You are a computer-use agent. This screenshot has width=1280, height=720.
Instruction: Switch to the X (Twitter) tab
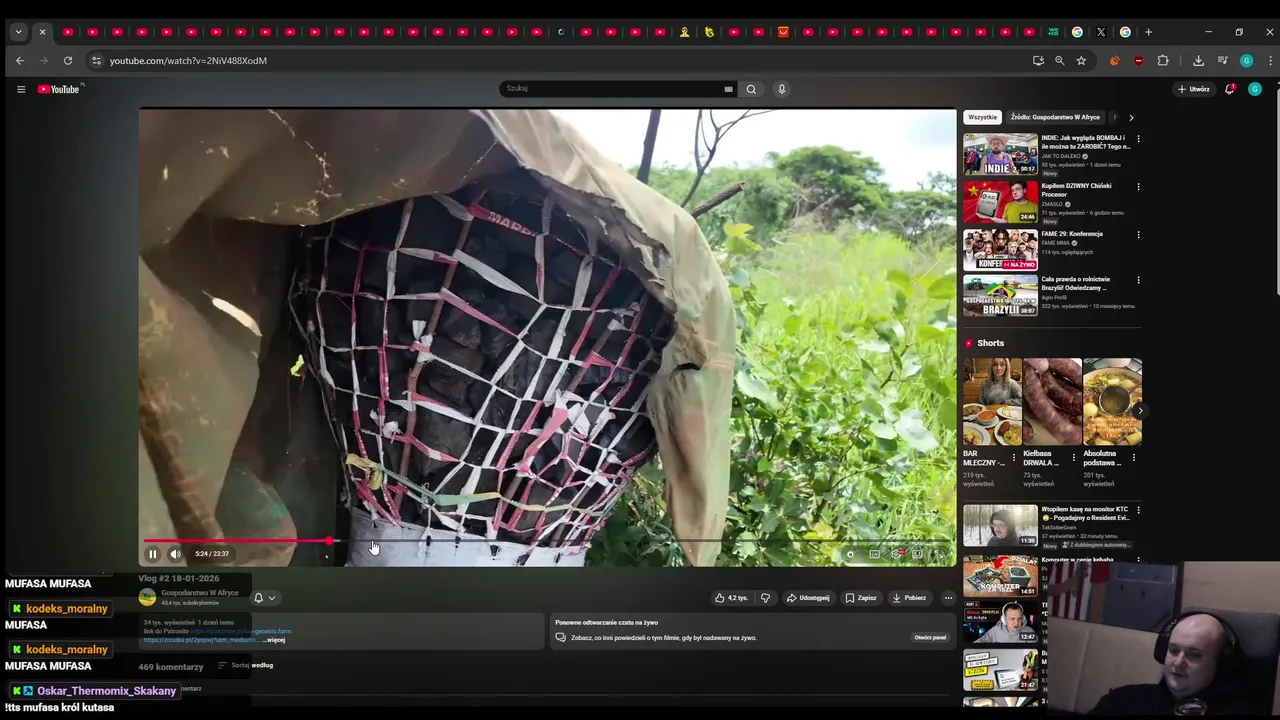click(1101, 32)
